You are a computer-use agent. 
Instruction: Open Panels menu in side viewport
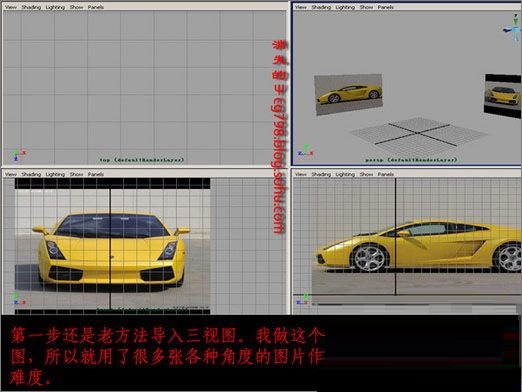[386, 174]
